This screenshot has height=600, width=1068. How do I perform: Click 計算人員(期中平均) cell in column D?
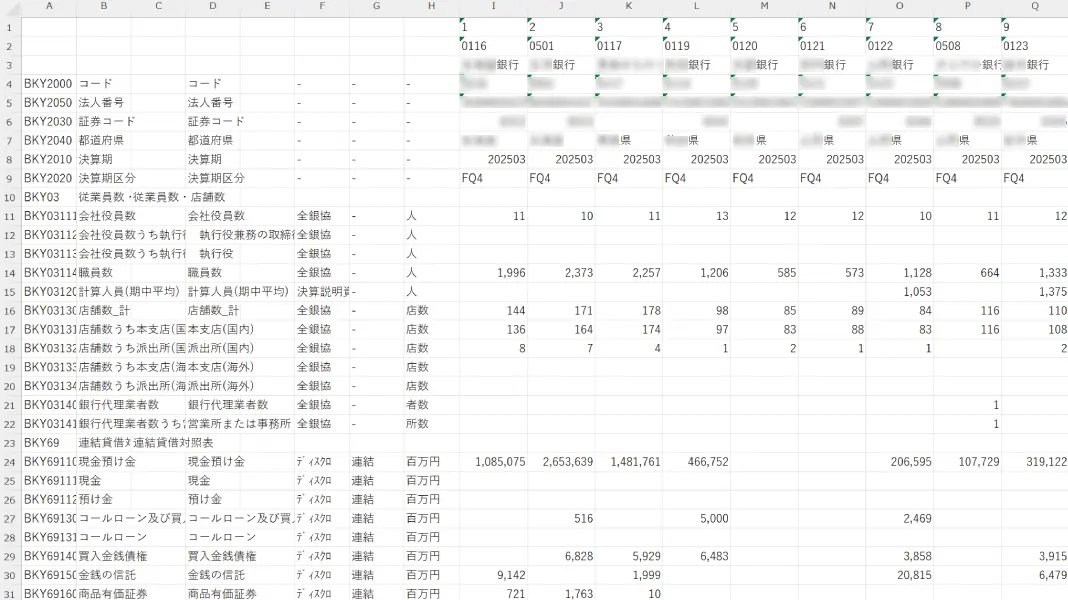coord(238,291)
